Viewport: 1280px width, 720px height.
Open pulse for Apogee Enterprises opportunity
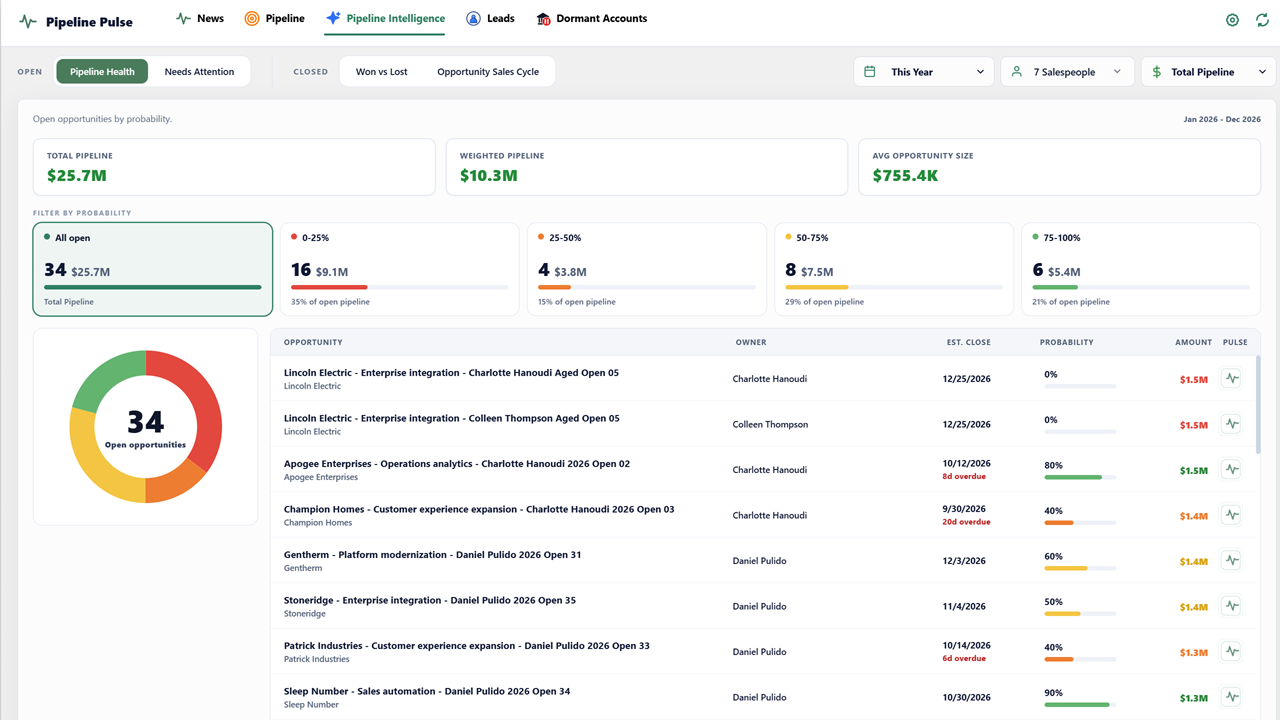1231,470
